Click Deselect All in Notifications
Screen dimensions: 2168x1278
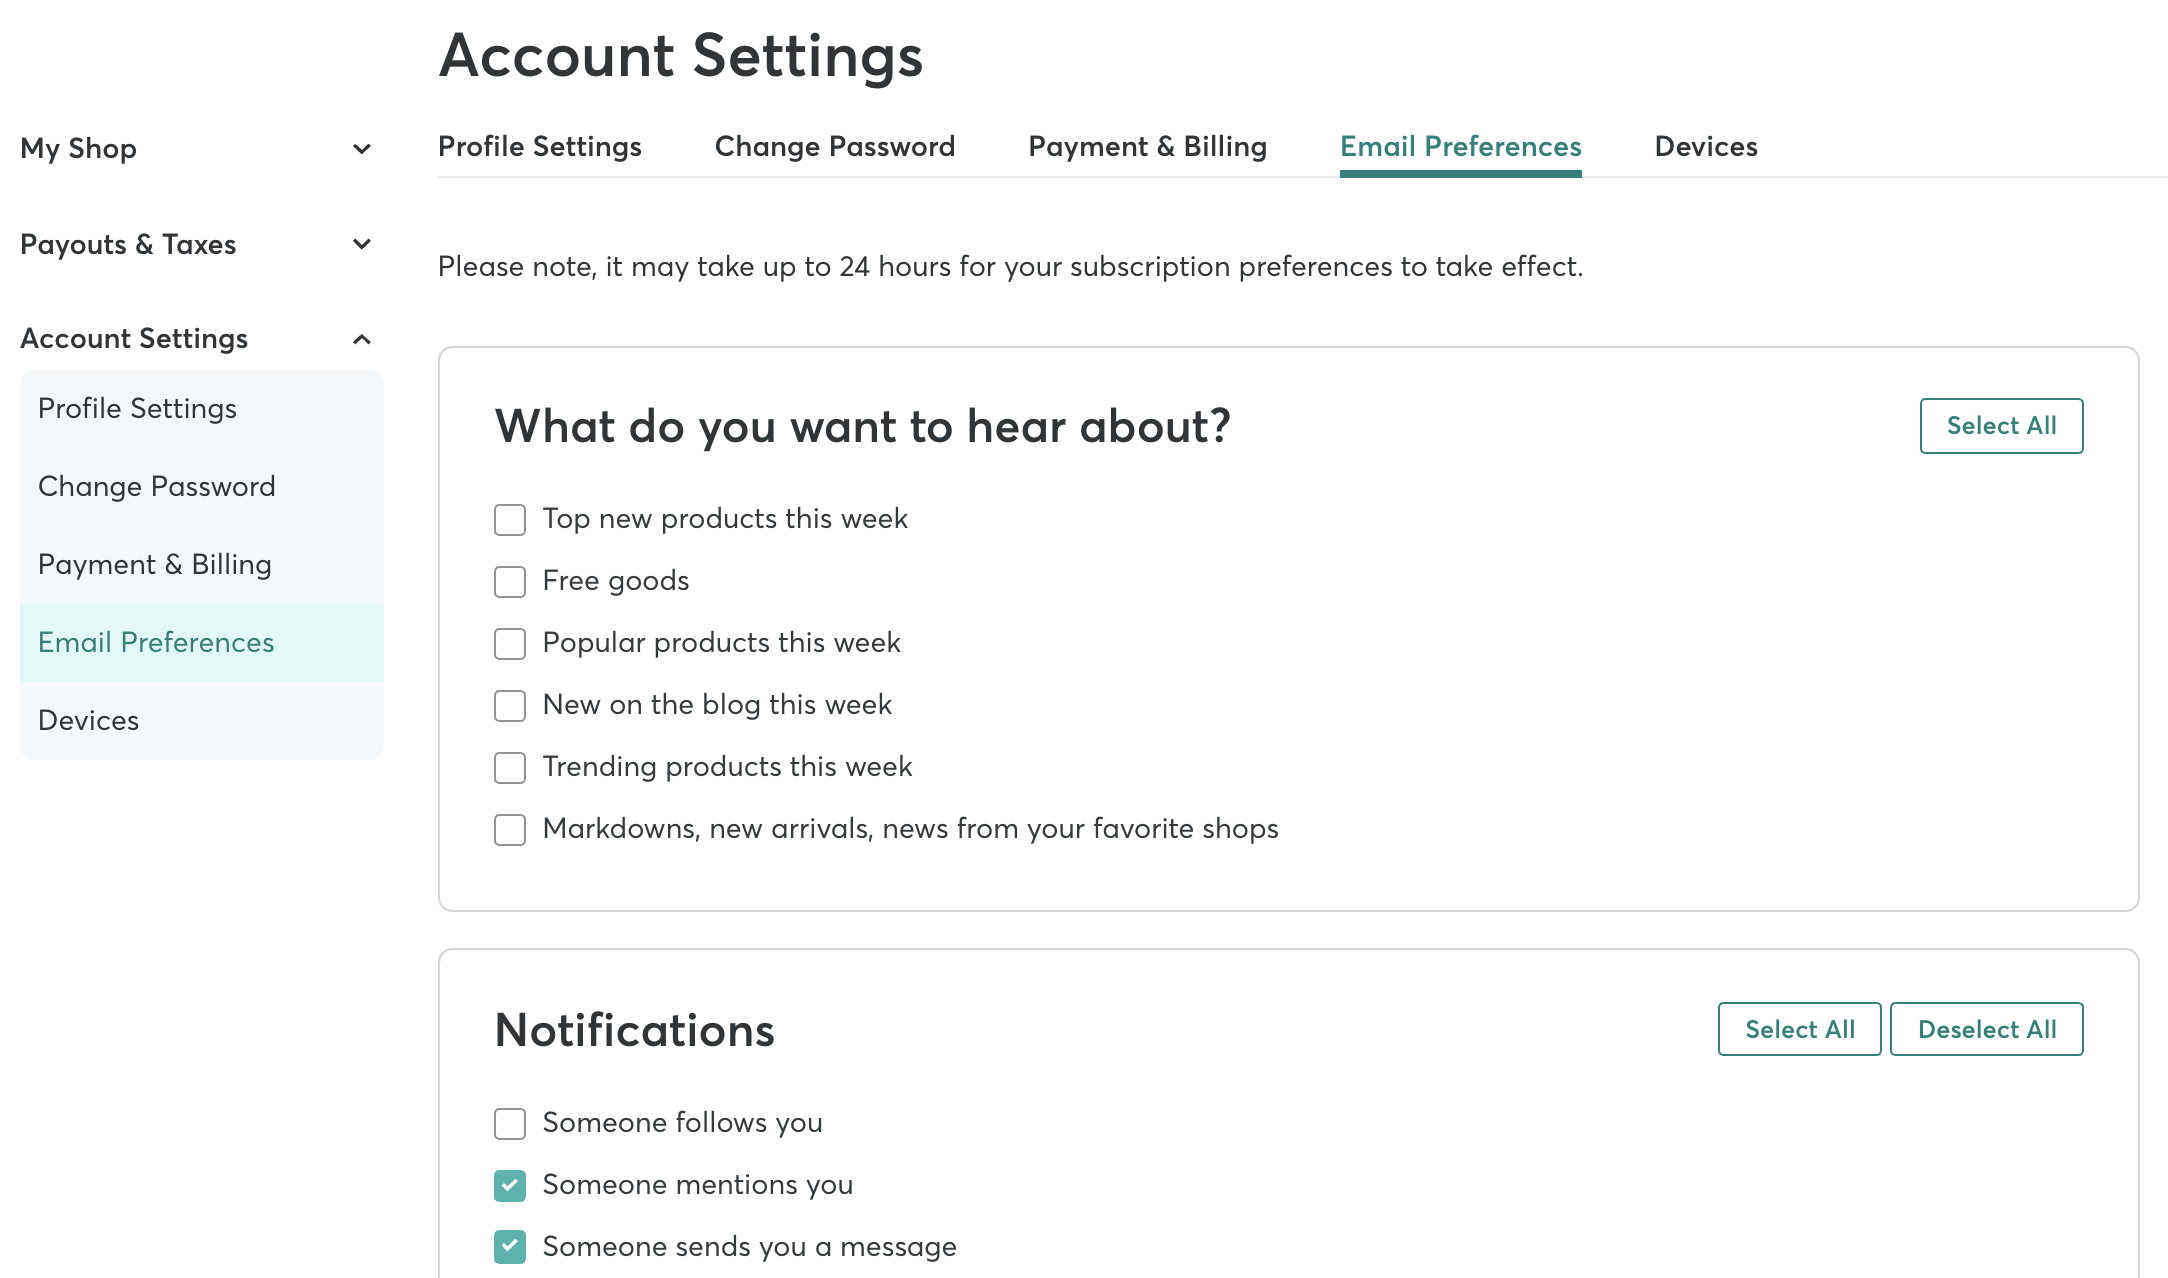coord(1987,1029)
